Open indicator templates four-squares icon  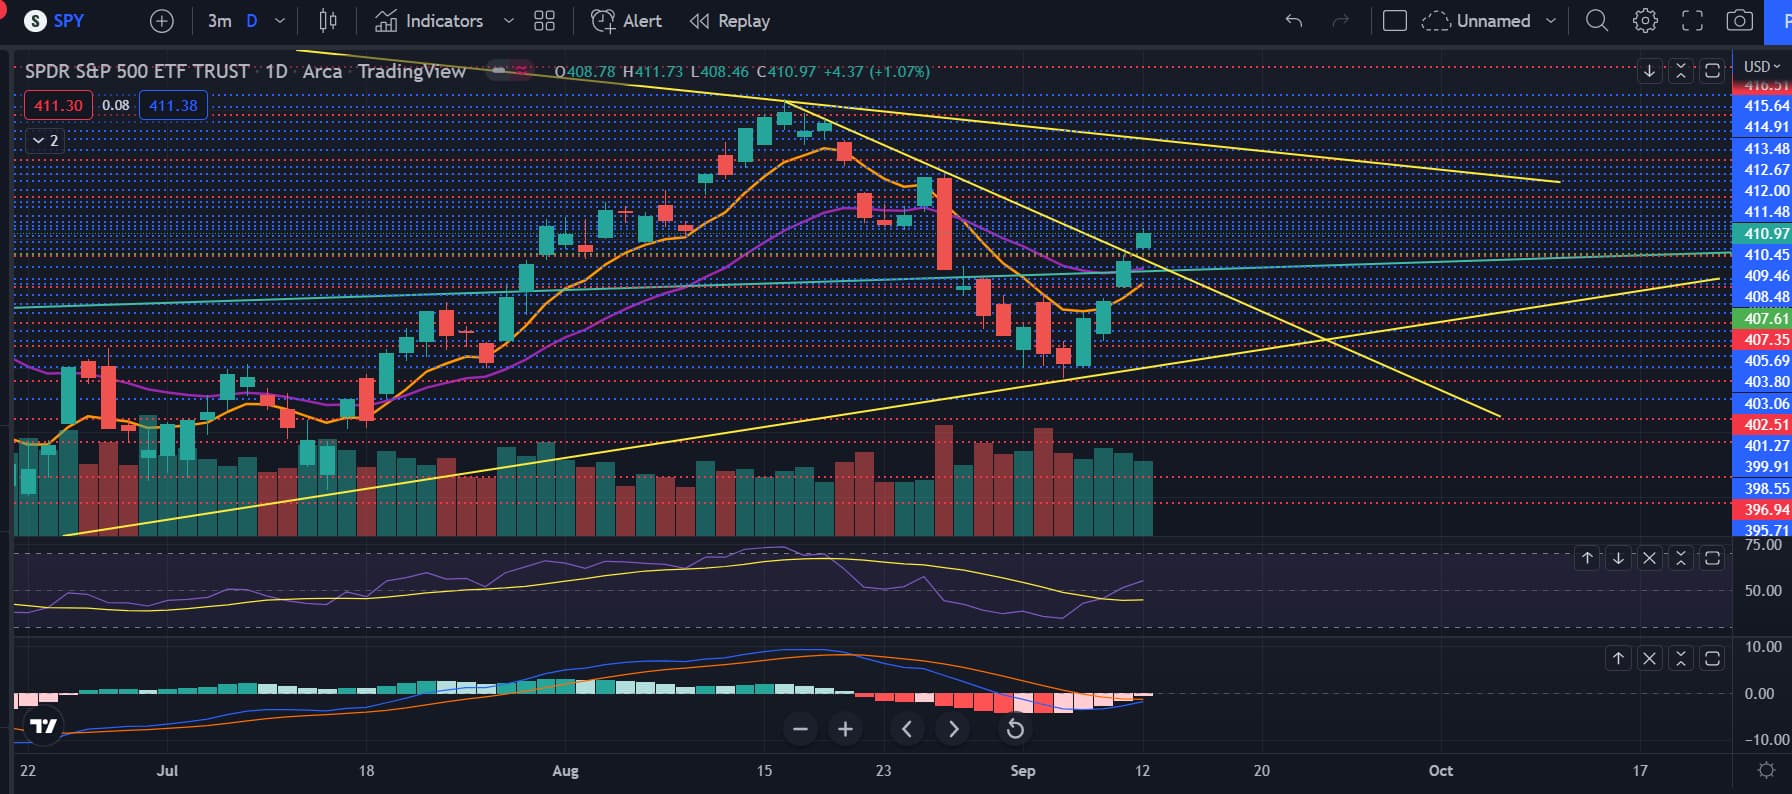point(544,21)
